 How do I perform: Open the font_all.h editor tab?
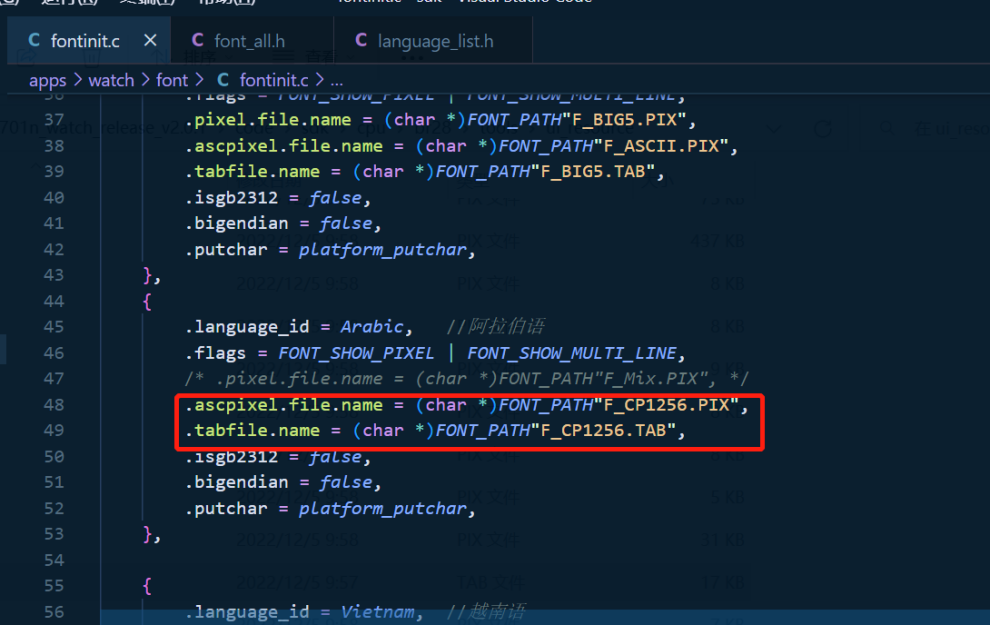(252, 41)
